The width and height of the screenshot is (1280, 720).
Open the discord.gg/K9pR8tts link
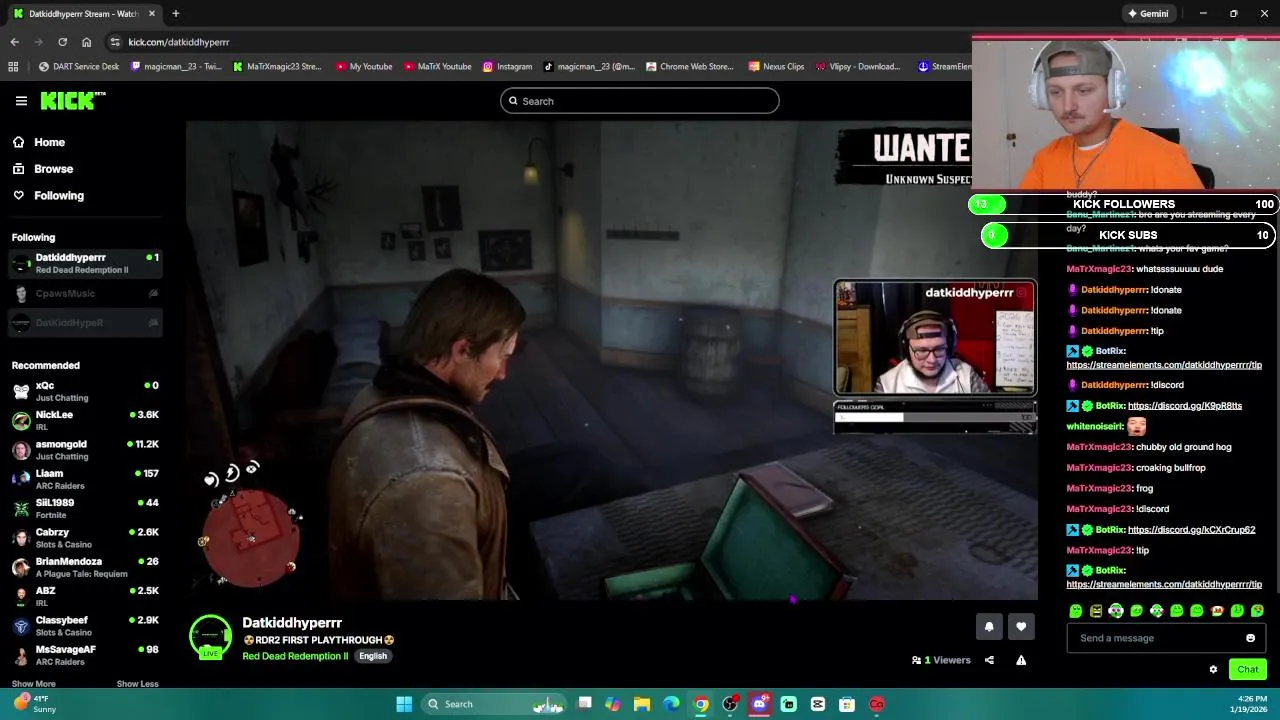click(x=1185, y=406)
